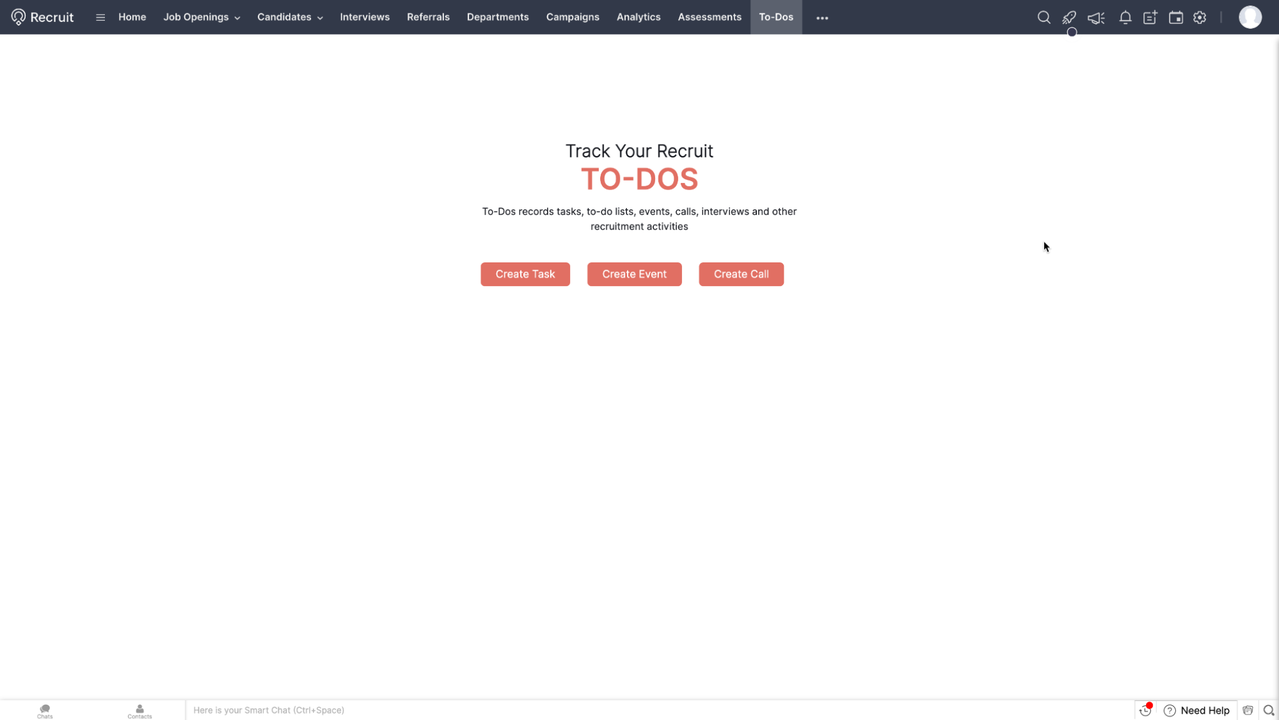The width and height of the screenshot is (1279, 720).
Task: Open the settings gear
Action: 1200,17
